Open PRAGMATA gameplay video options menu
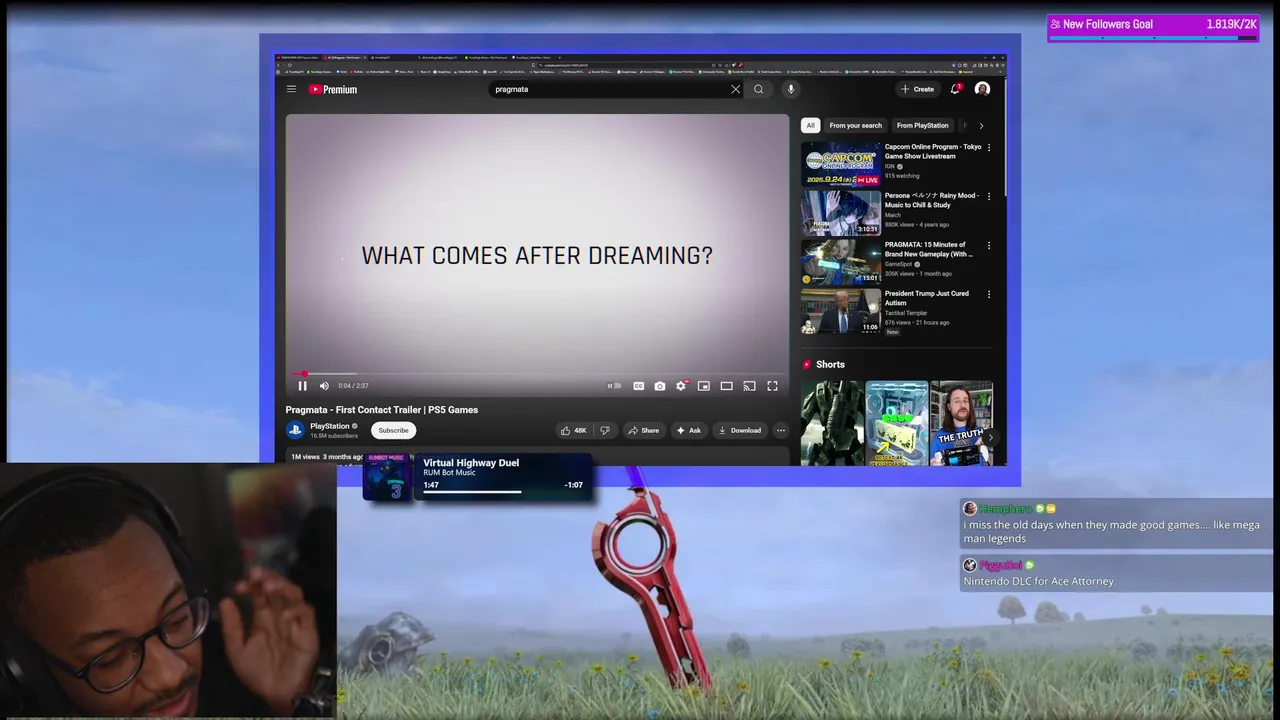The height and width of the screenshot is (720, 1280). pyautogui.click(x=989, y=245)
